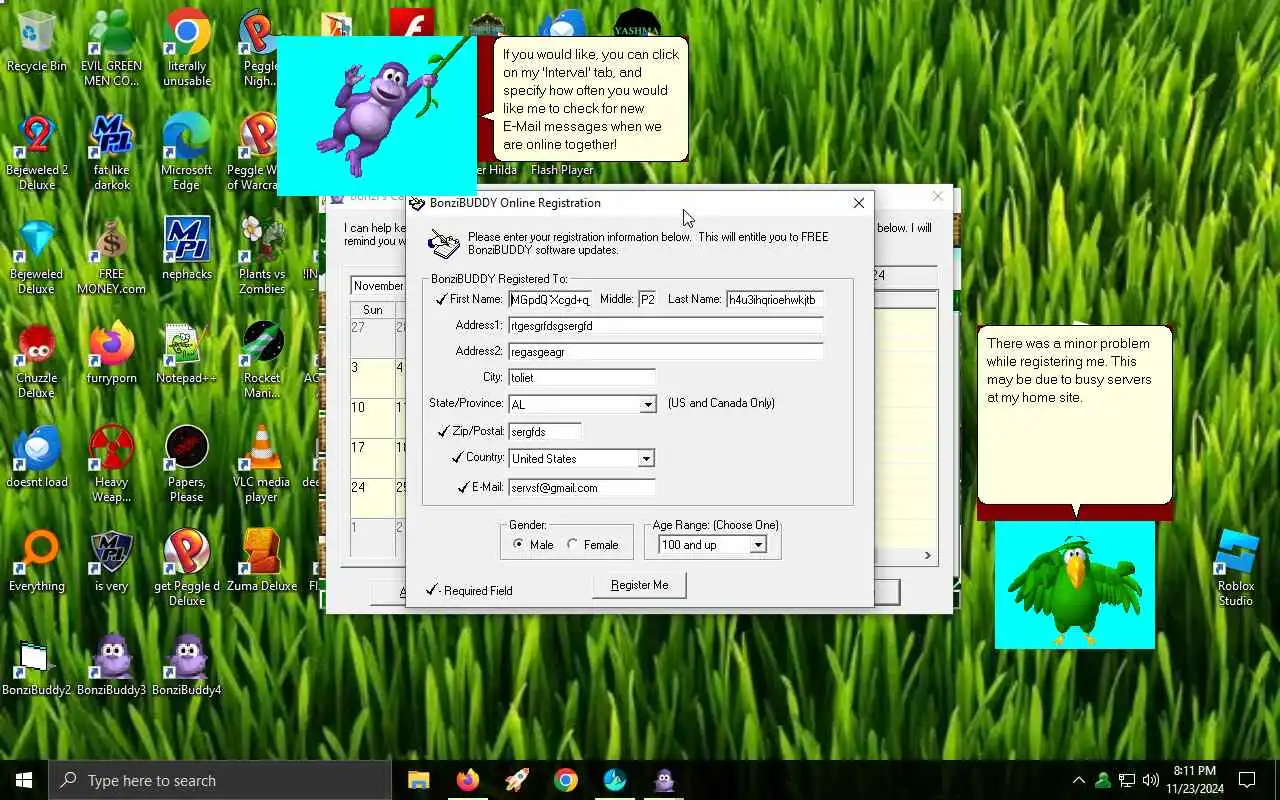This screenshot has width=1280, height=800.
Task: Open Chrome from the taskbar
Action: tap(566, 780)
